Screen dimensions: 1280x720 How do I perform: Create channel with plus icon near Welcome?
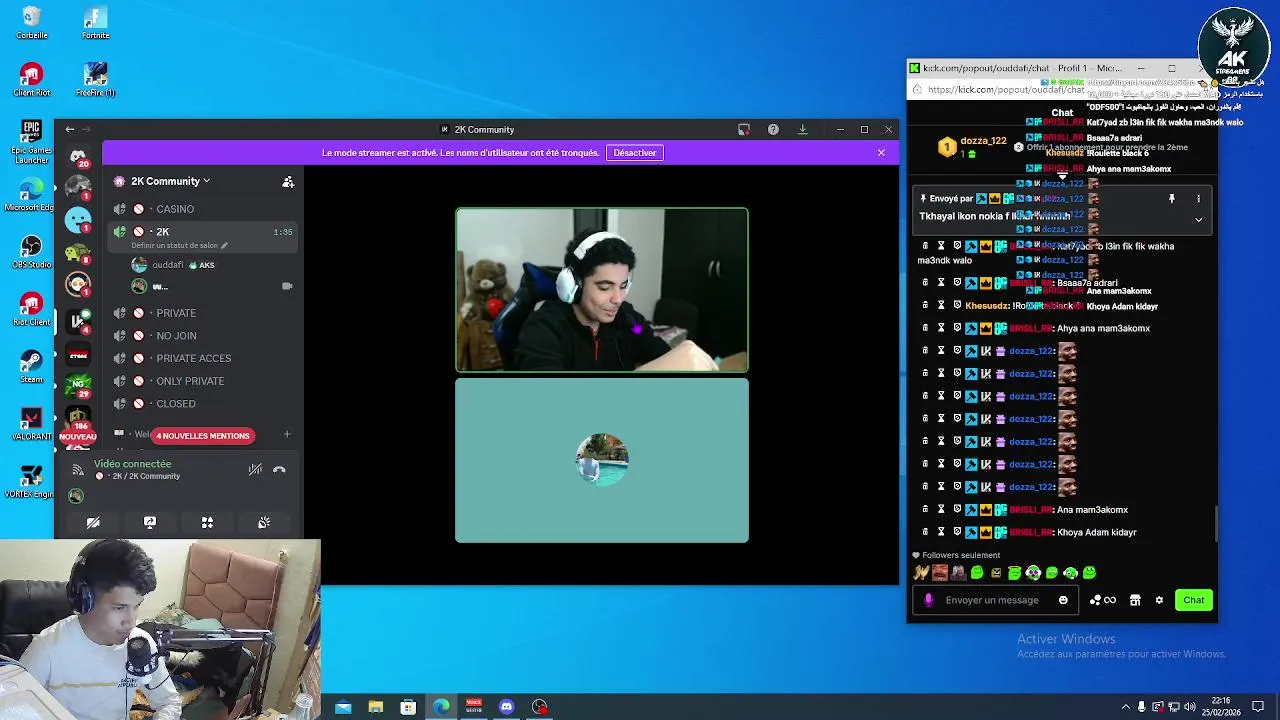tap(287, 434)
